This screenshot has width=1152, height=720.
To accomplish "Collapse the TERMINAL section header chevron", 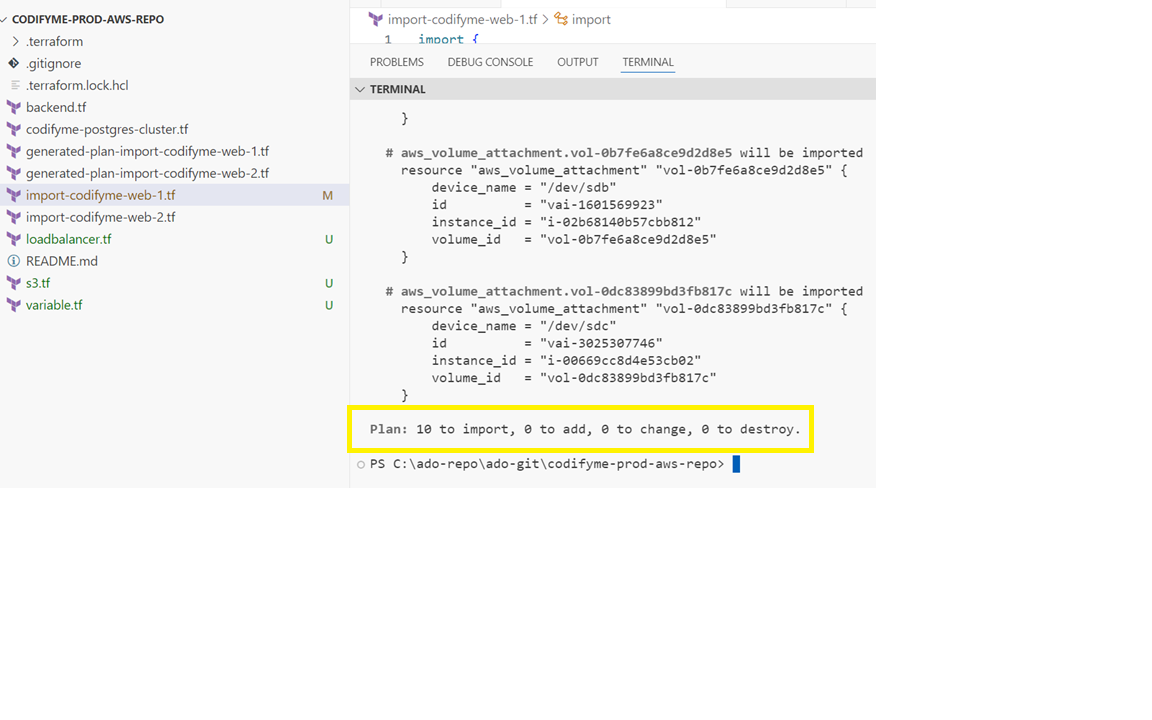I will point(360,89).
